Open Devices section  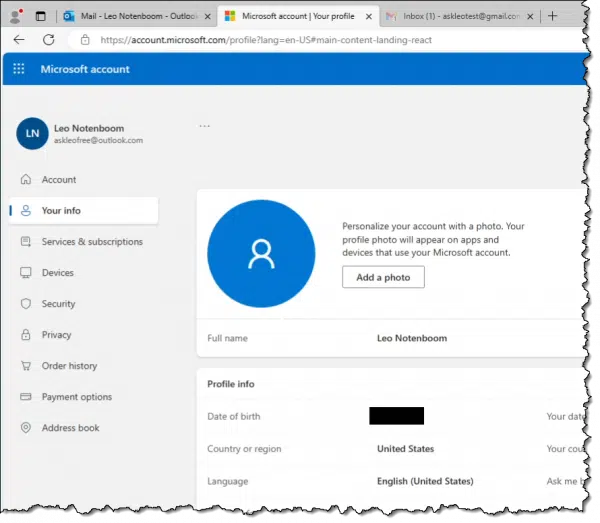click(x=58, y=273)
